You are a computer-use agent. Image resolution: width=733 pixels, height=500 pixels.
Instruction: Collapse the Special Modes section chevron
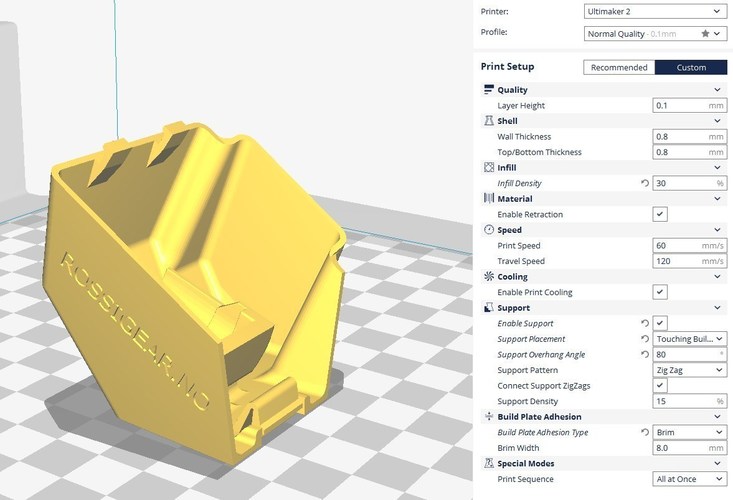718,463
